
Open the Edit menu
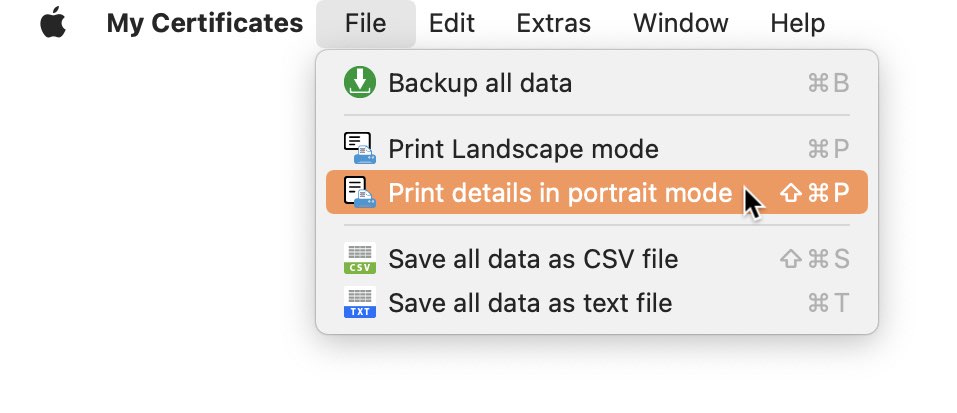coord(452,23)
